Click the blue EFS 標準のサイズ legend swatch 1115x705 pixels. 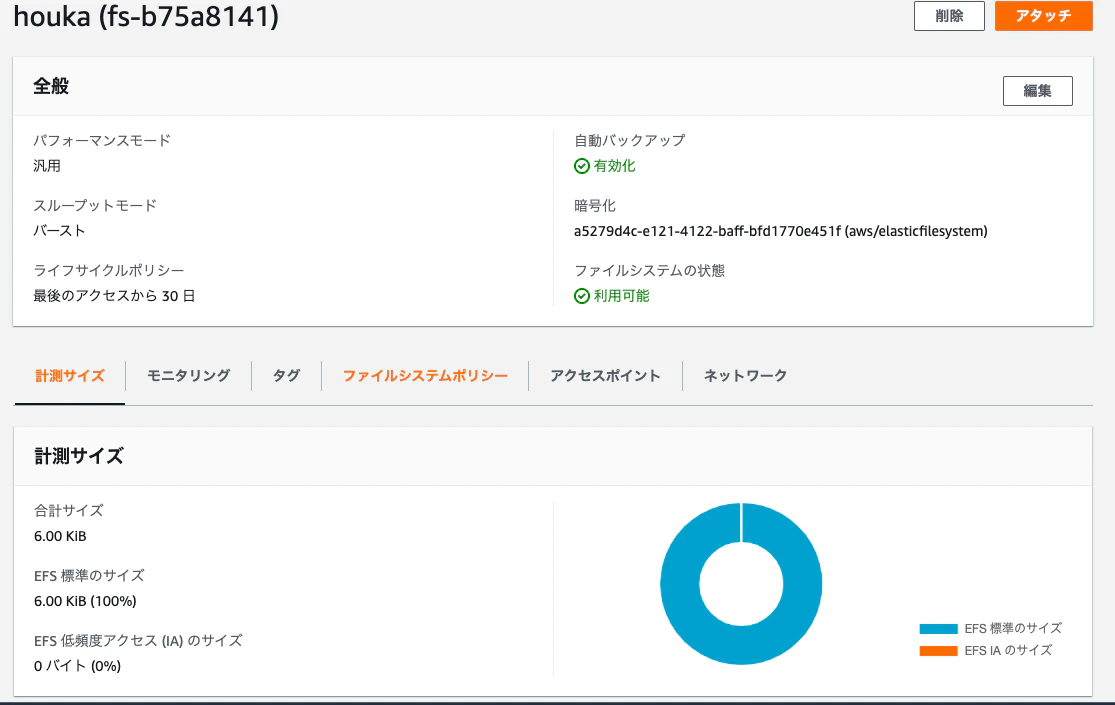939,629
